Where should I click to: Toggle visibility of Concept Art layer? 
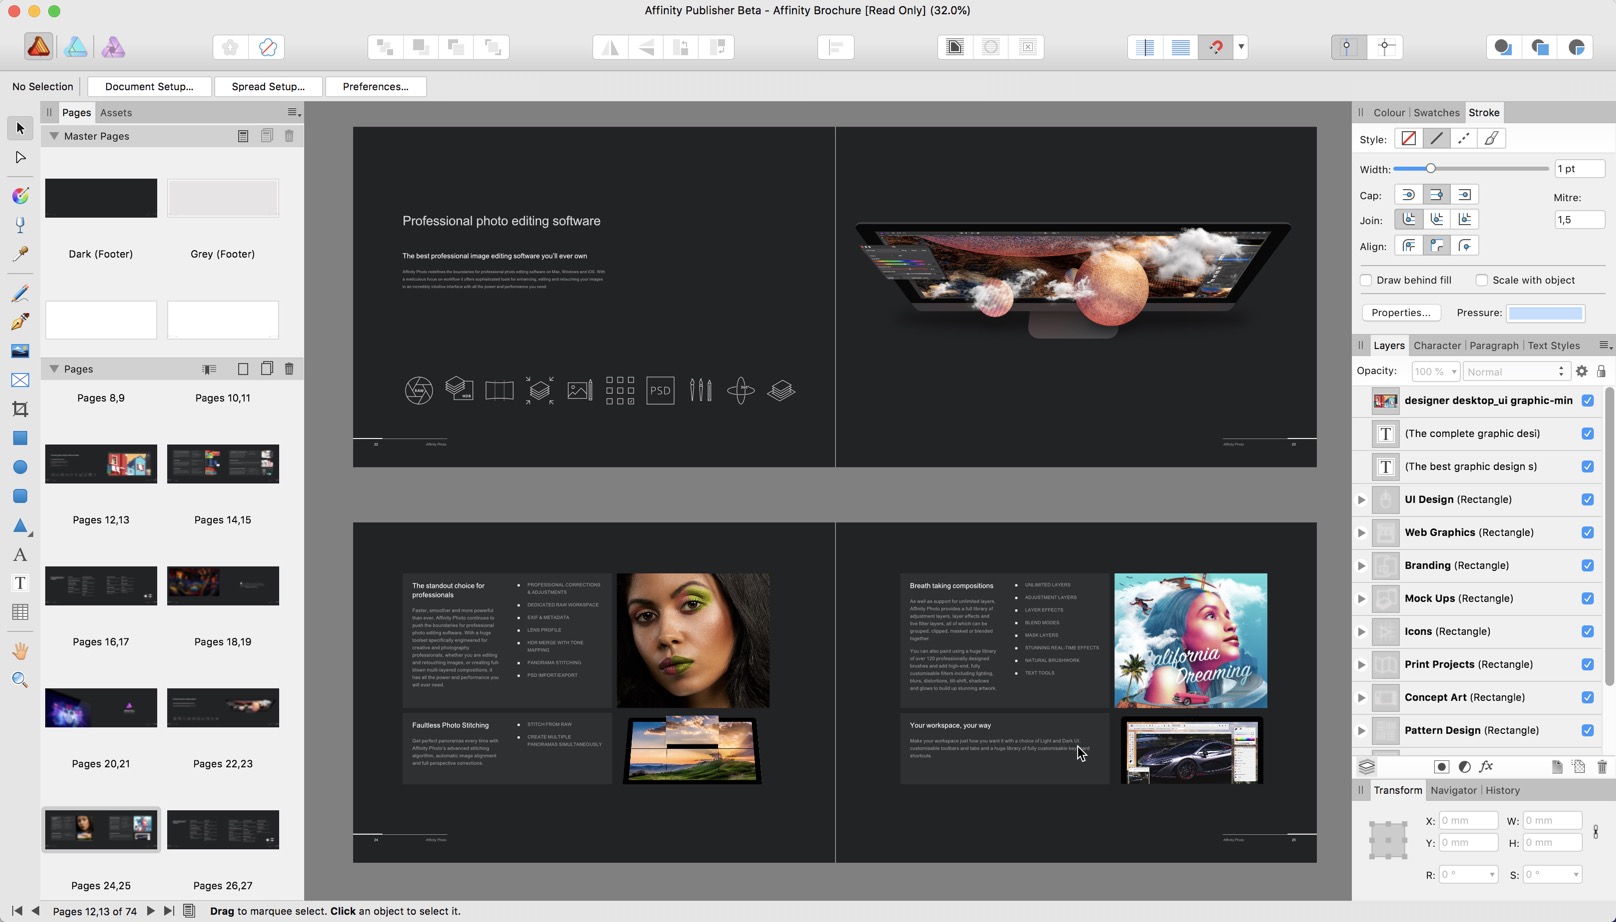(x=1587, y=697)
